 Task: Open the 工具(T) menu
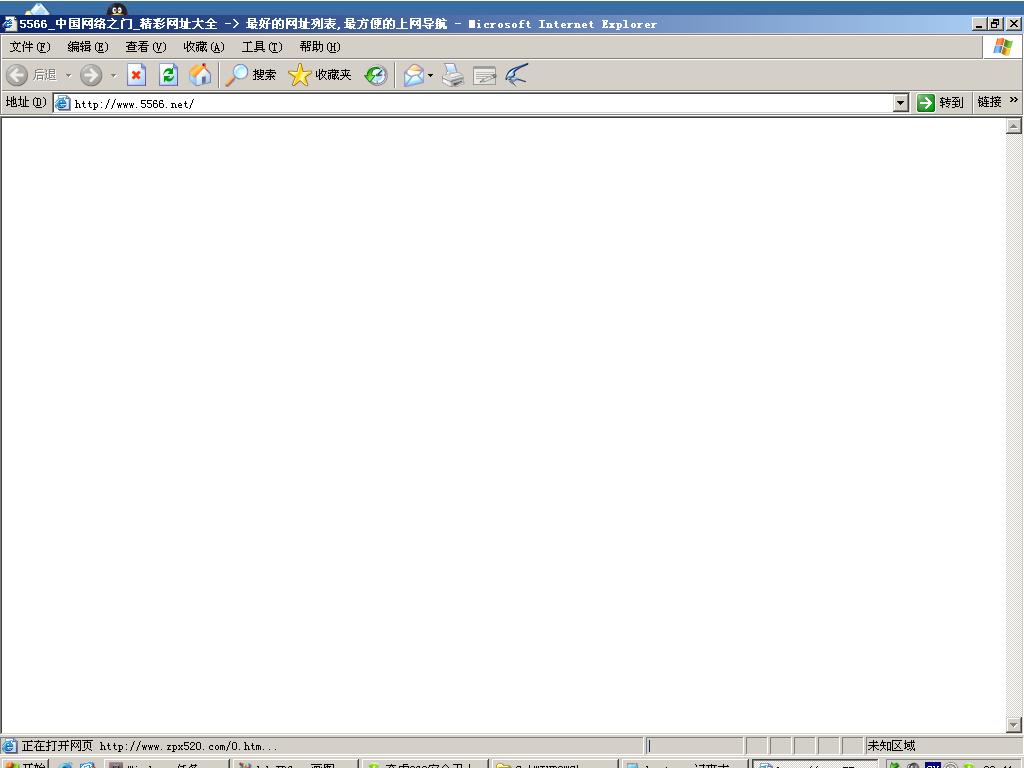point(262,47)
